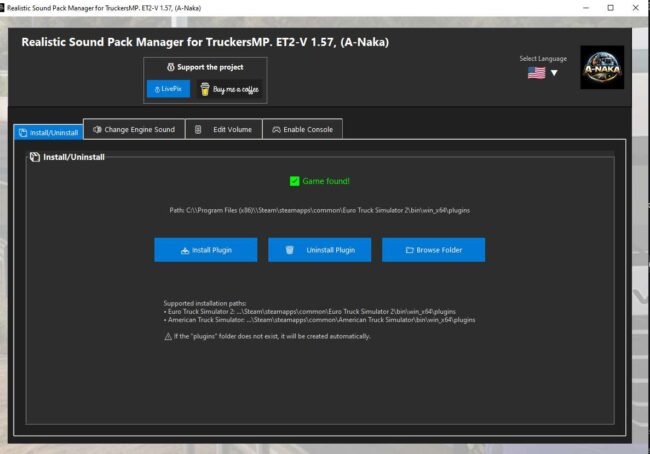Open Browse Folder button
Screen dimensions: 650x454
point(433,250)
